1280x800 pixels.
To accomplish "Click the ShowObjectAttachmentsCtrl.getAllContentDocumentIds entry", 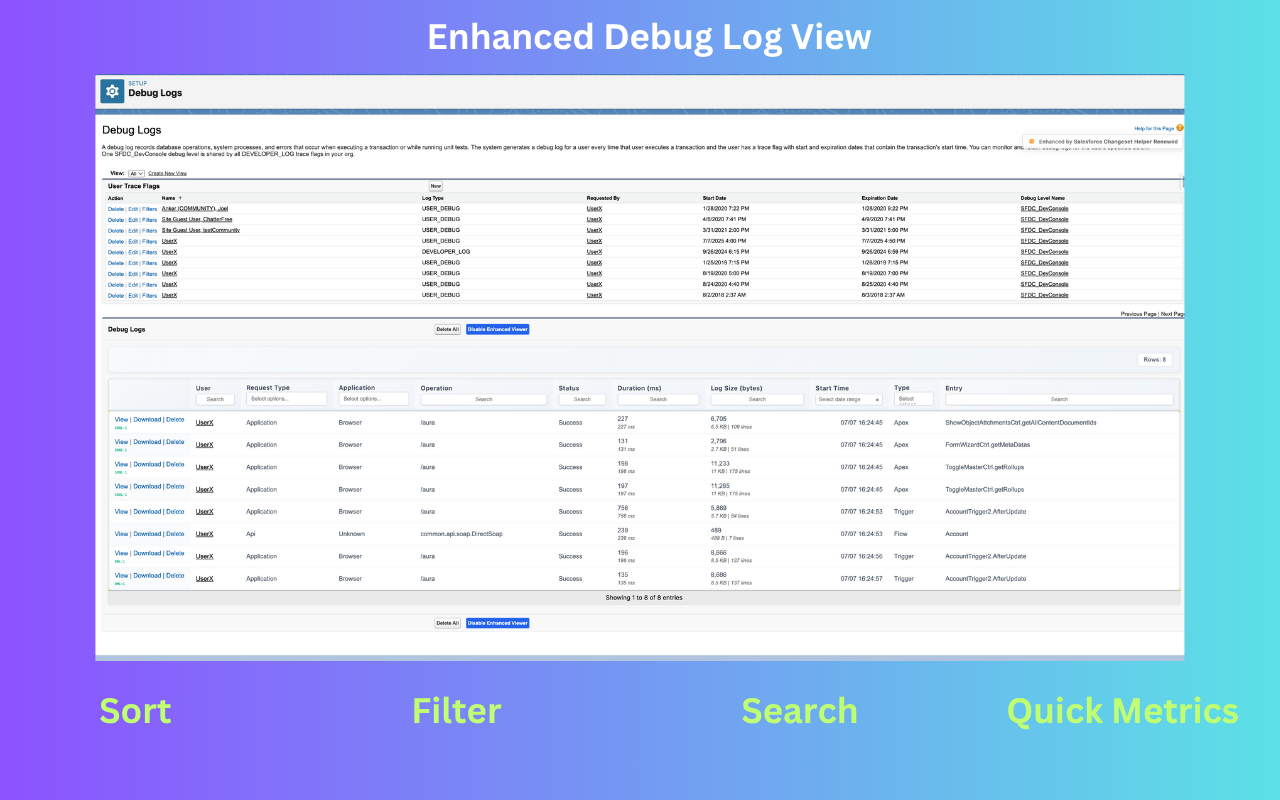I will (1021, 423).
